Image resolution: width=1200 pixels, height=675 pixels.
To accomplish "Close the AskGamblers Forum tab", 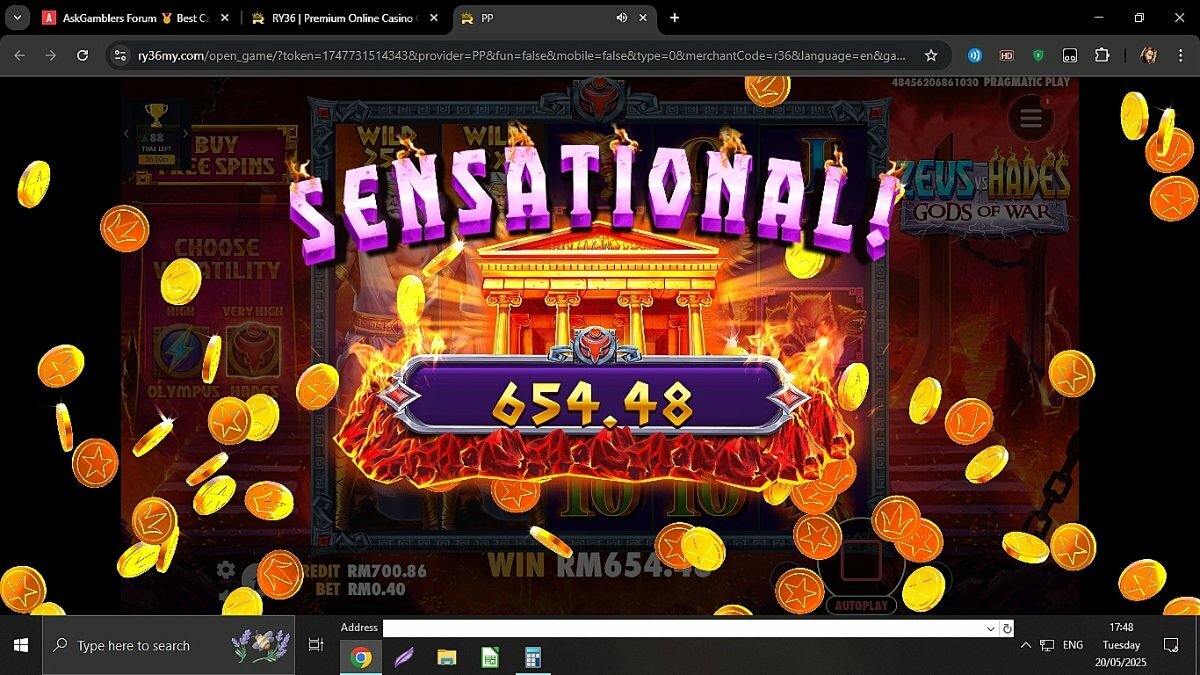I will coord(225,18).
